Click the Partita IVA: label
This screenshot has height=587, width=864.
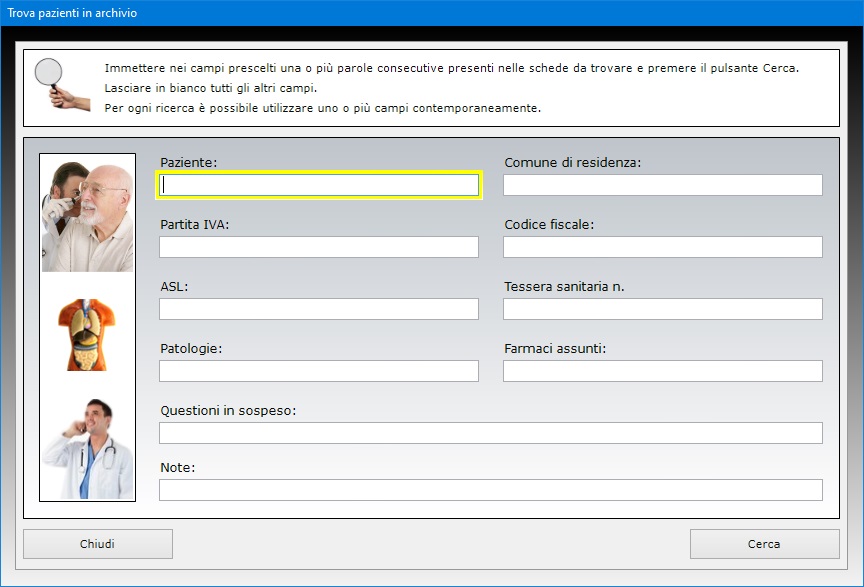[x=195, y=224]
